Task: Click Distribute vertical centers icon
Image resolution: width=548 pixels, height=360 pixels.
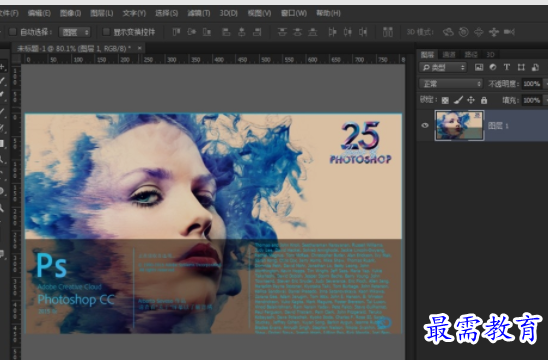Action: (x=297, y=32)
